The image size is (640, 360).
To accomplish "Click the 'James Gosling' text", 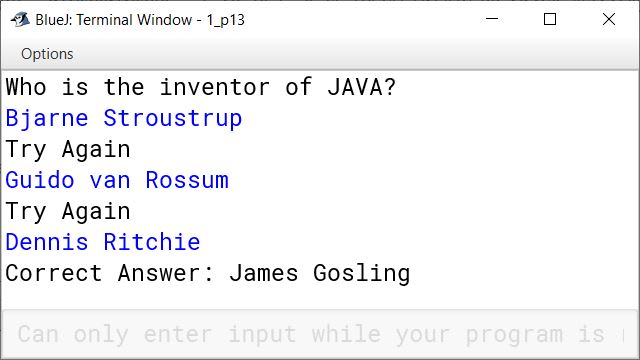I will (x=320, y=274).
